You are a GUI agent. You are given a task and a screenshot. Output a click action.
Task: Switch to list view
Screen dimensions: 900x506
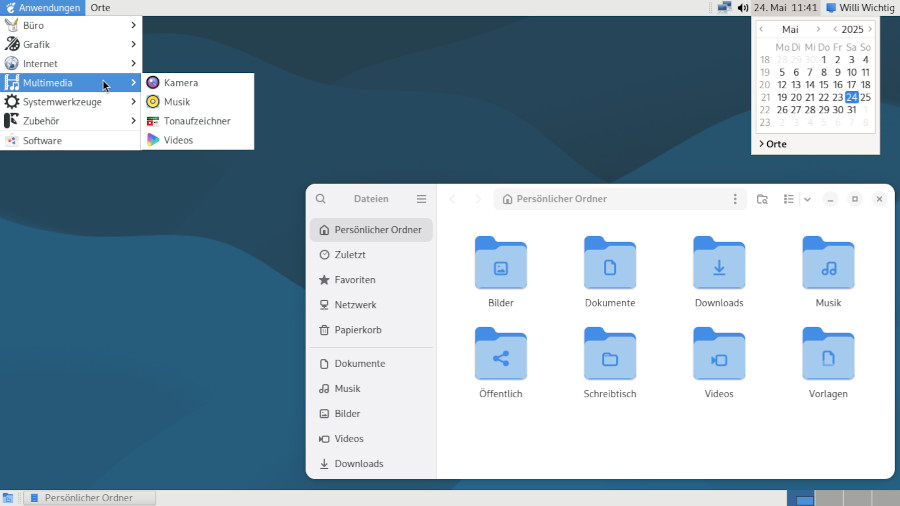click(x=789, y=199)
